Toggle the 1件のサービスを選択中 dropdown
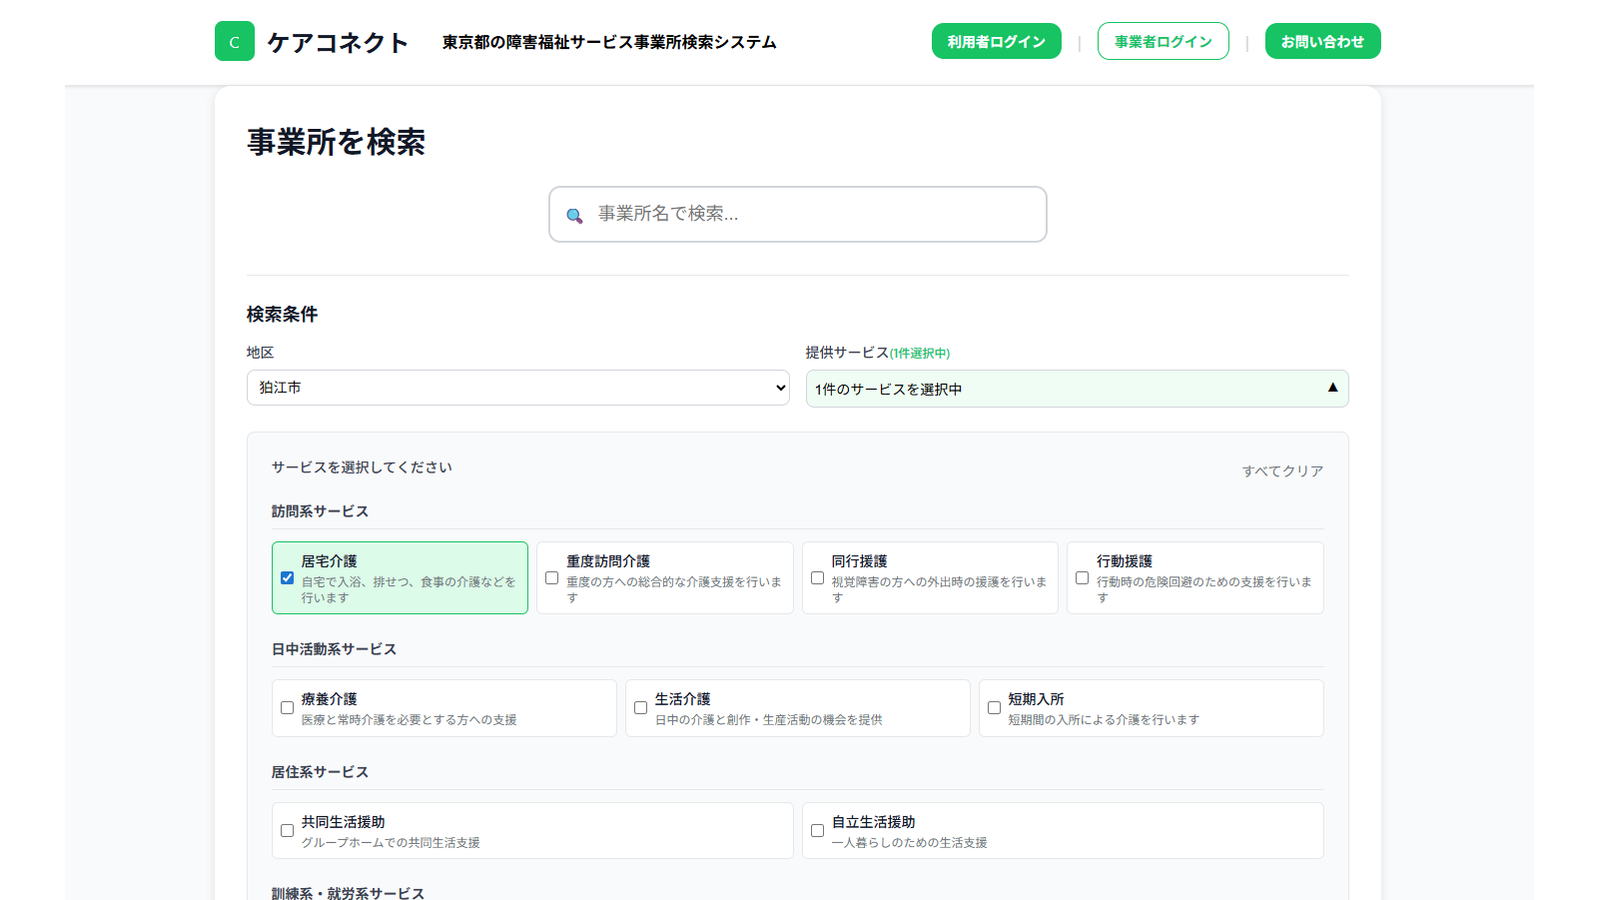Image resolution: width=1600 pixels, height=900 pixels. point(1077,389)
